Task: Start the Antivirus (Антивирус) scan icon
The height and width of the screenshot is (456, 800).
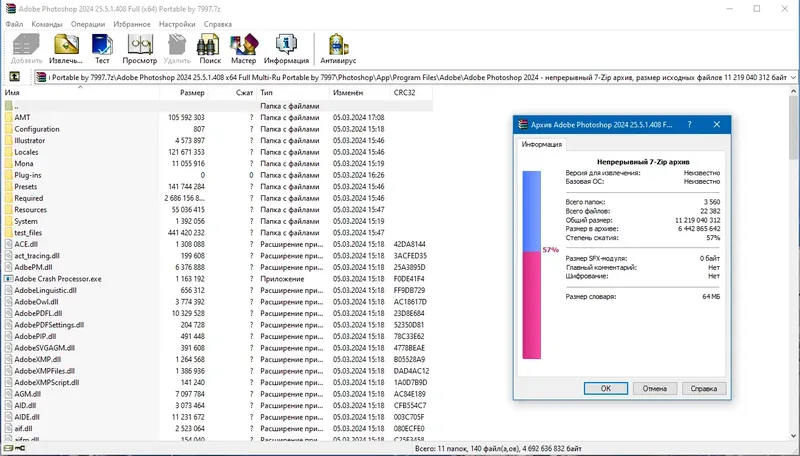Action: 338,49
